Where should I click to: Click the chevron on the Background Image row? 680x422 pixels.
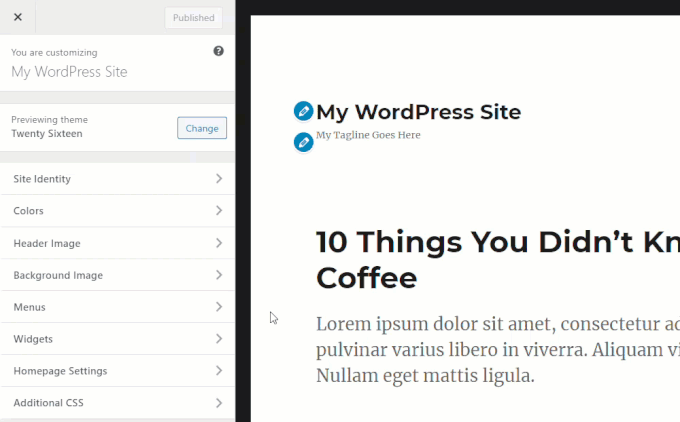pyautogui.click(x=219, y=275)
